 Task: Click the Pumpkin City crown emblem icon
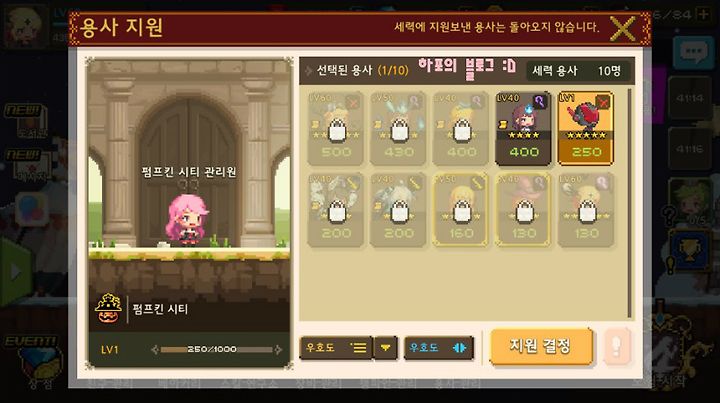108,308
